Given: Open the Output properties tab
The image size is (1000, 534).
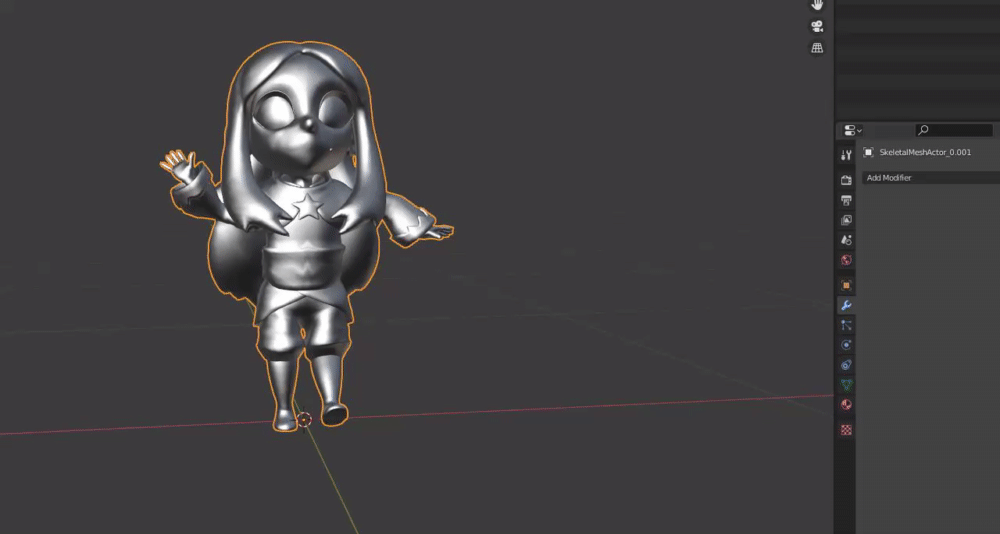Looking at the screenshot, I should tap(846, 200).
